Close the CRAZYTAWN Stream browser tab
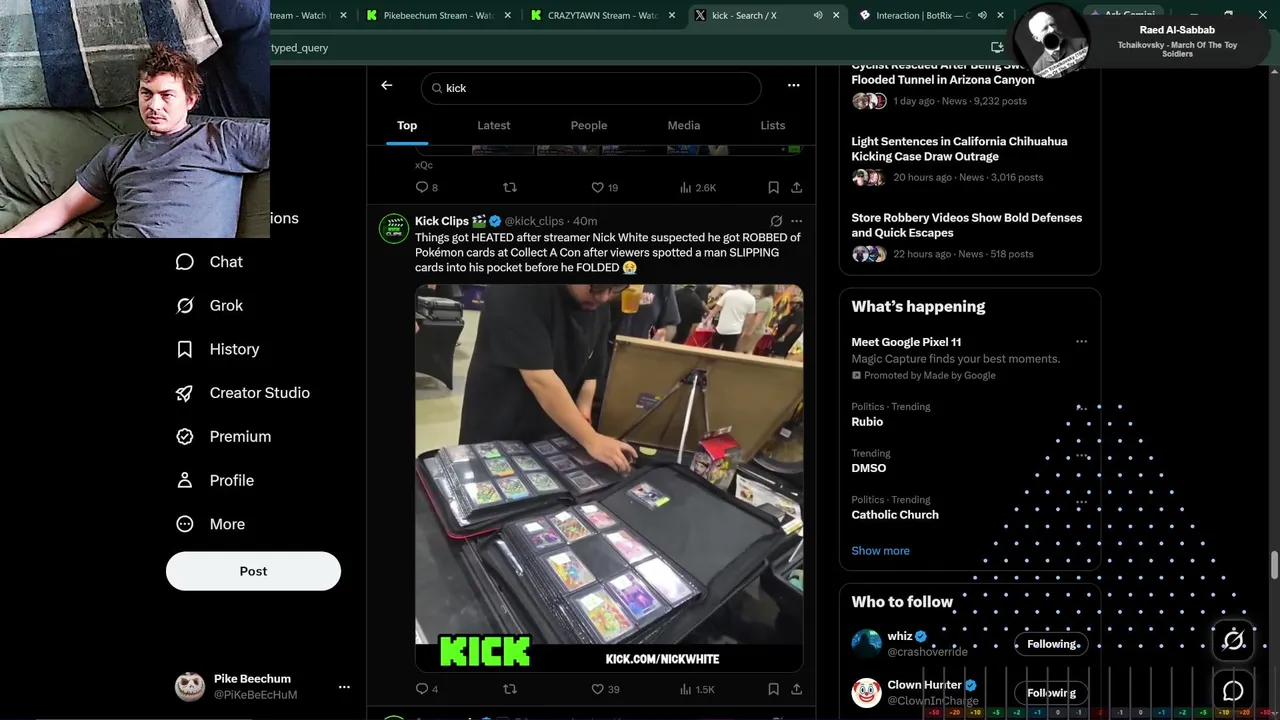This screenshot has width=1280, height=720. coord(671,15)
